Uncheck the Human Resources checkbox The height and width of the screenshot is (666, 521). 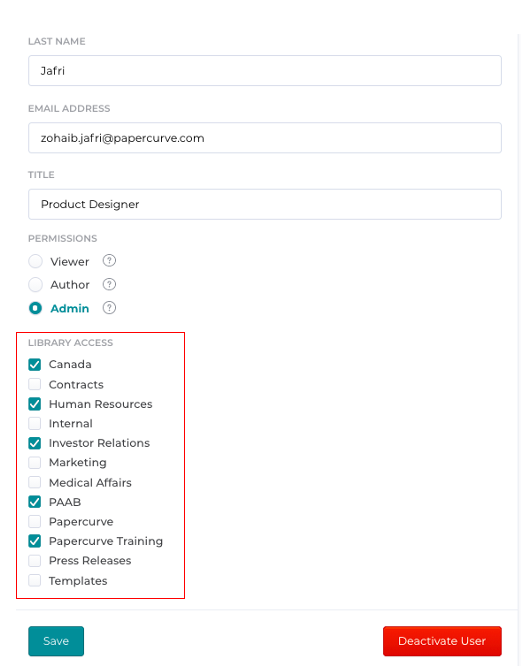(35, 404)
